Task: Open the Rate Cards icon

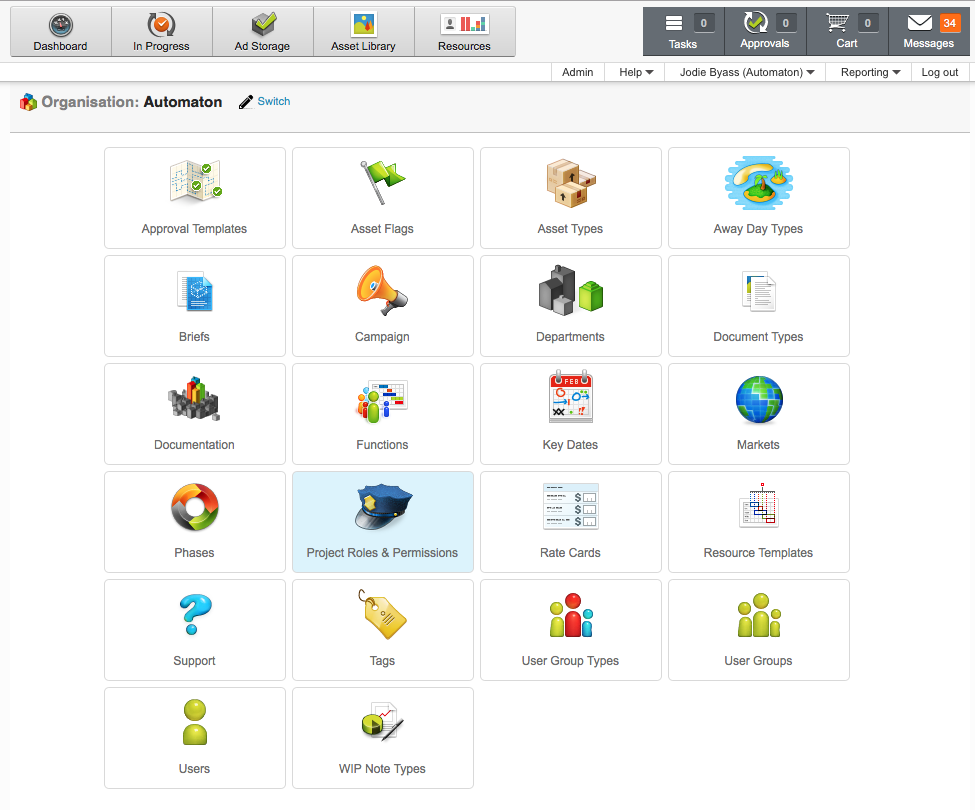Action: coord(570,506)
